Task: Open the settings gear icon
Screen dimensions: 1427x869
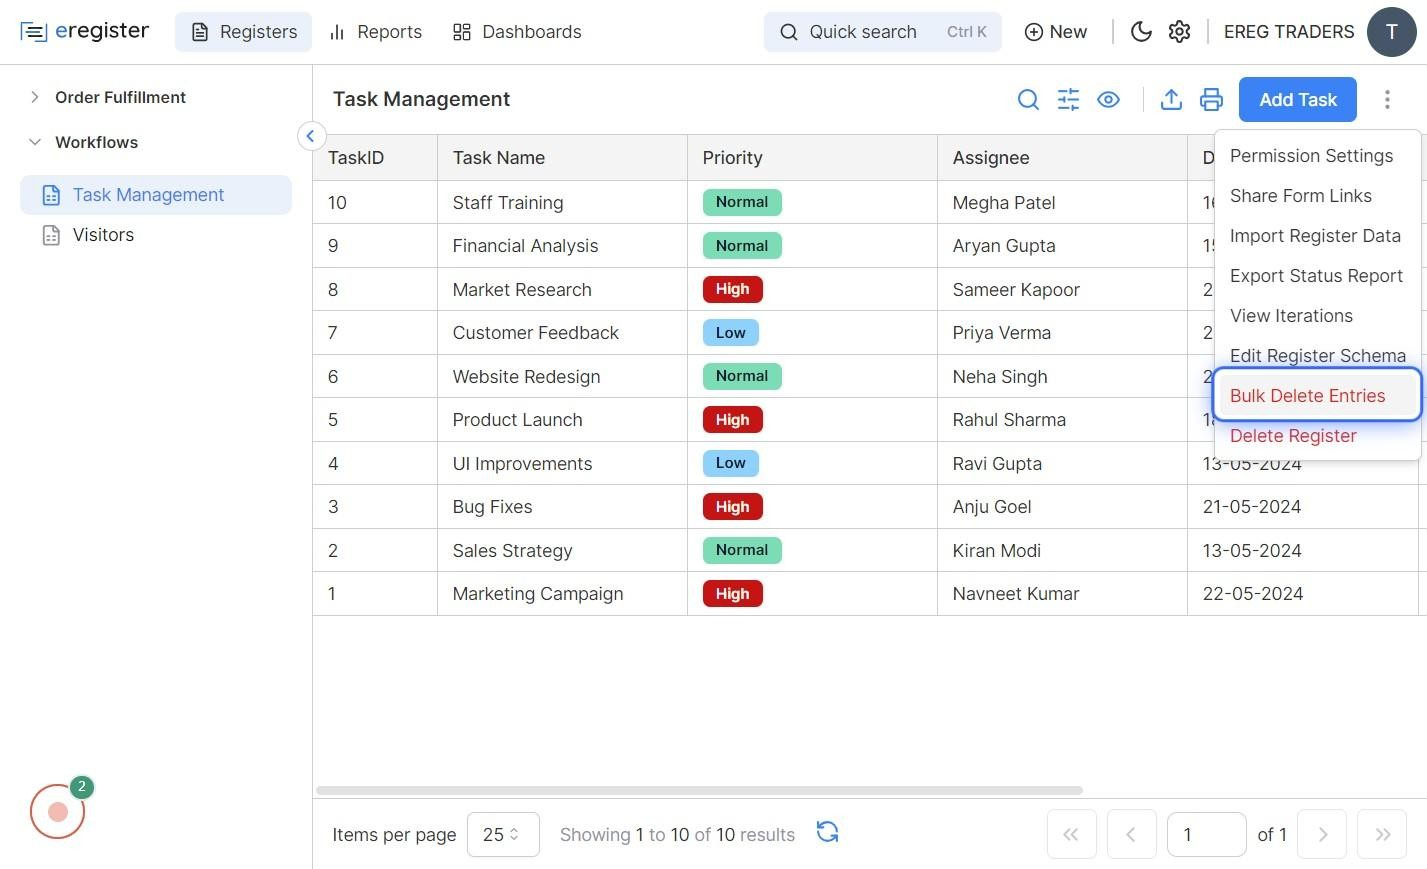Action: [1179, 32]
